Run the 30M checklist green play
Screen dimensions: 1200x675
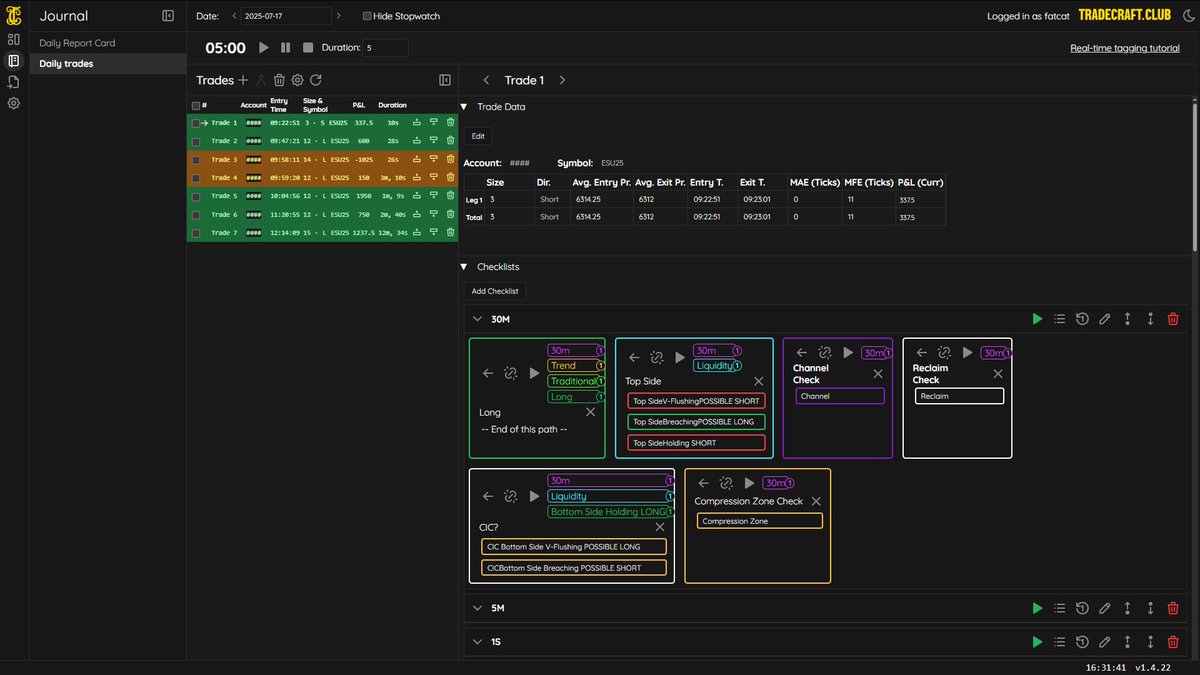pyautogui.click(x=1037, y=319)
